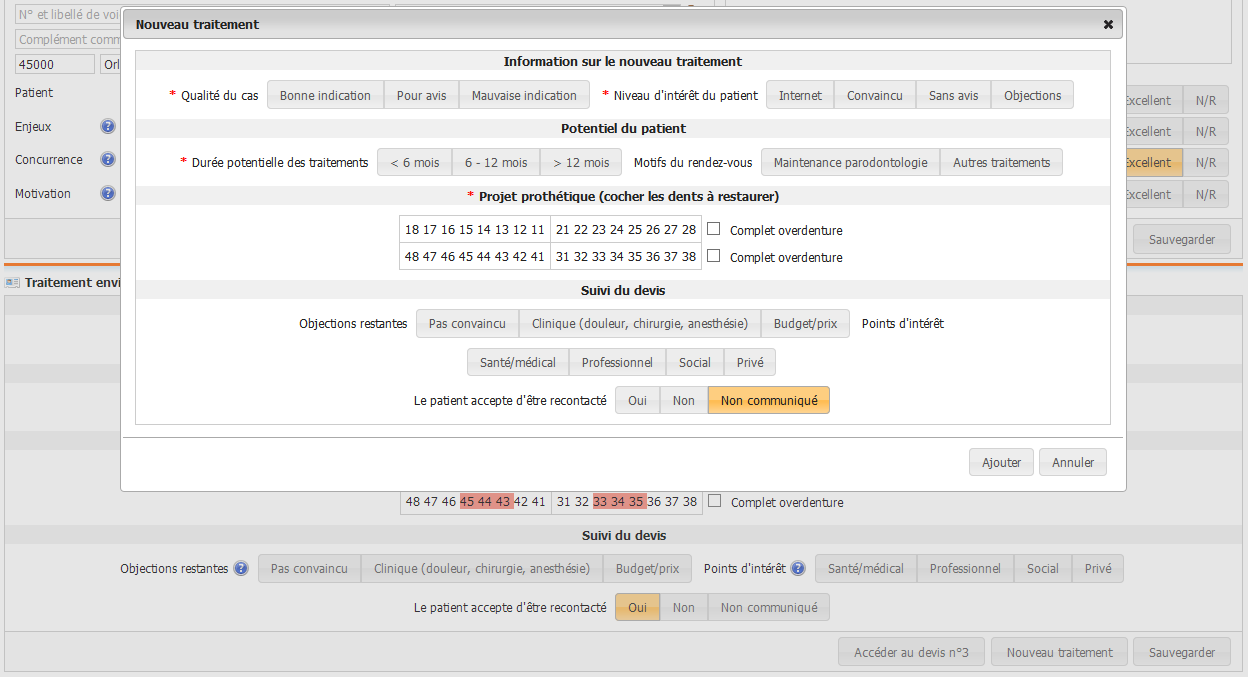Tick background Complet overdenture checkbox below dialog
The width and height of the screenshot is (1249, 677).
[715, 502]
